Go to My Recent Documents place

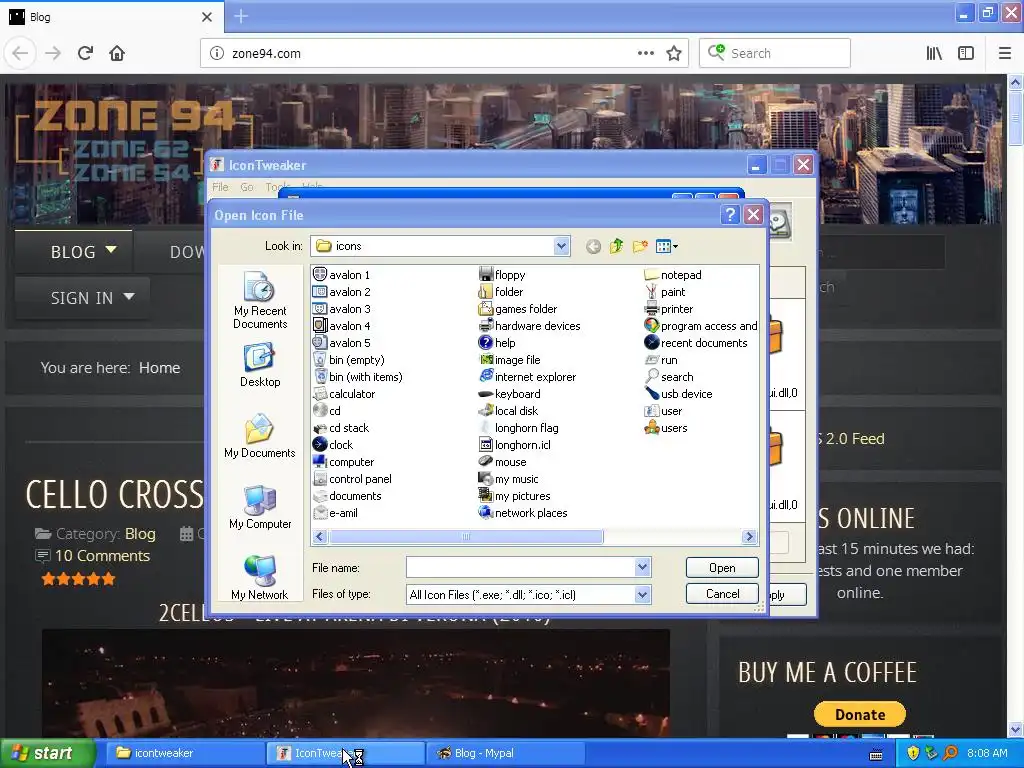[x=260, y=300]
